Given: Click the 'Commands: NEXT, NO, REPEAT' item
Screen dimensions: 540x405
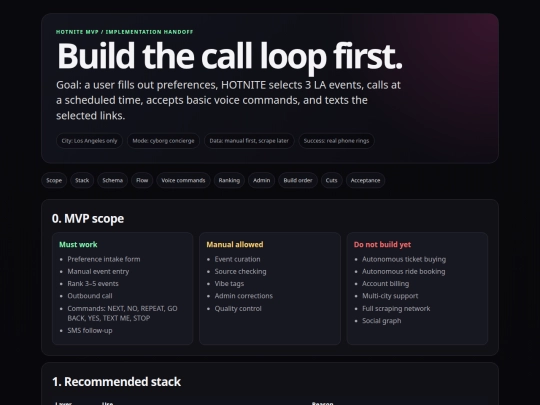Looking at the screenshot, I should tap(123, 313).
